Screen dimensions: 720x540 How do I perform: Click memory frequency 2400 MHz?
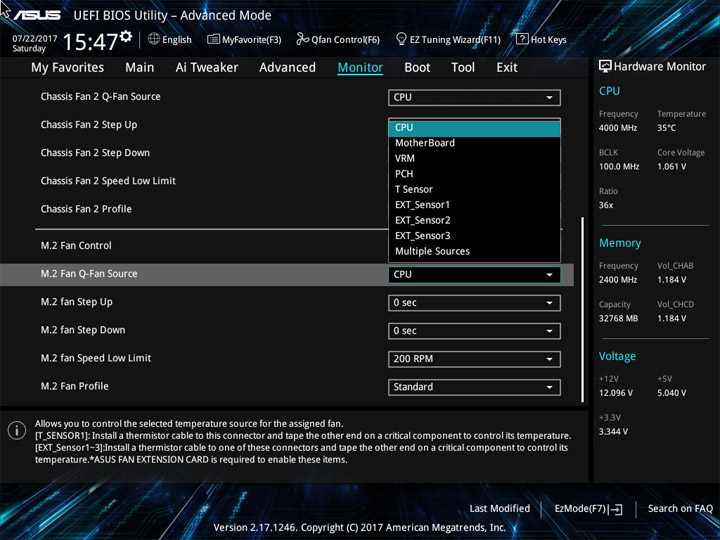tap(618, 280)
